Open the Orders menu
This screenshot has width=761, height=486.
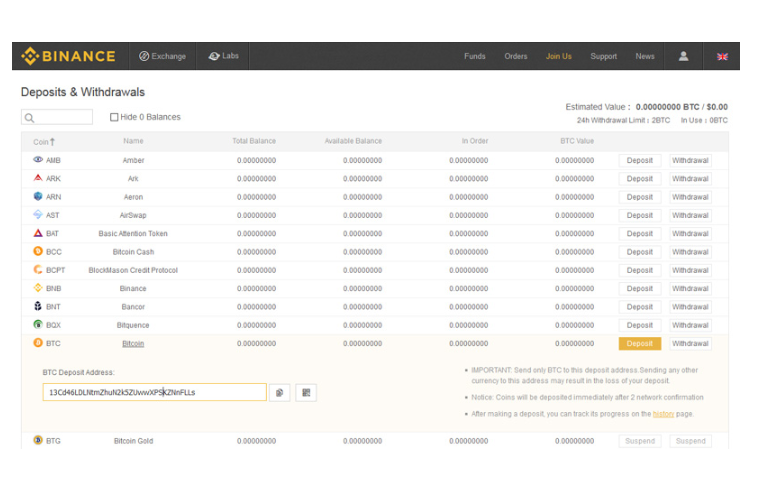515,56
